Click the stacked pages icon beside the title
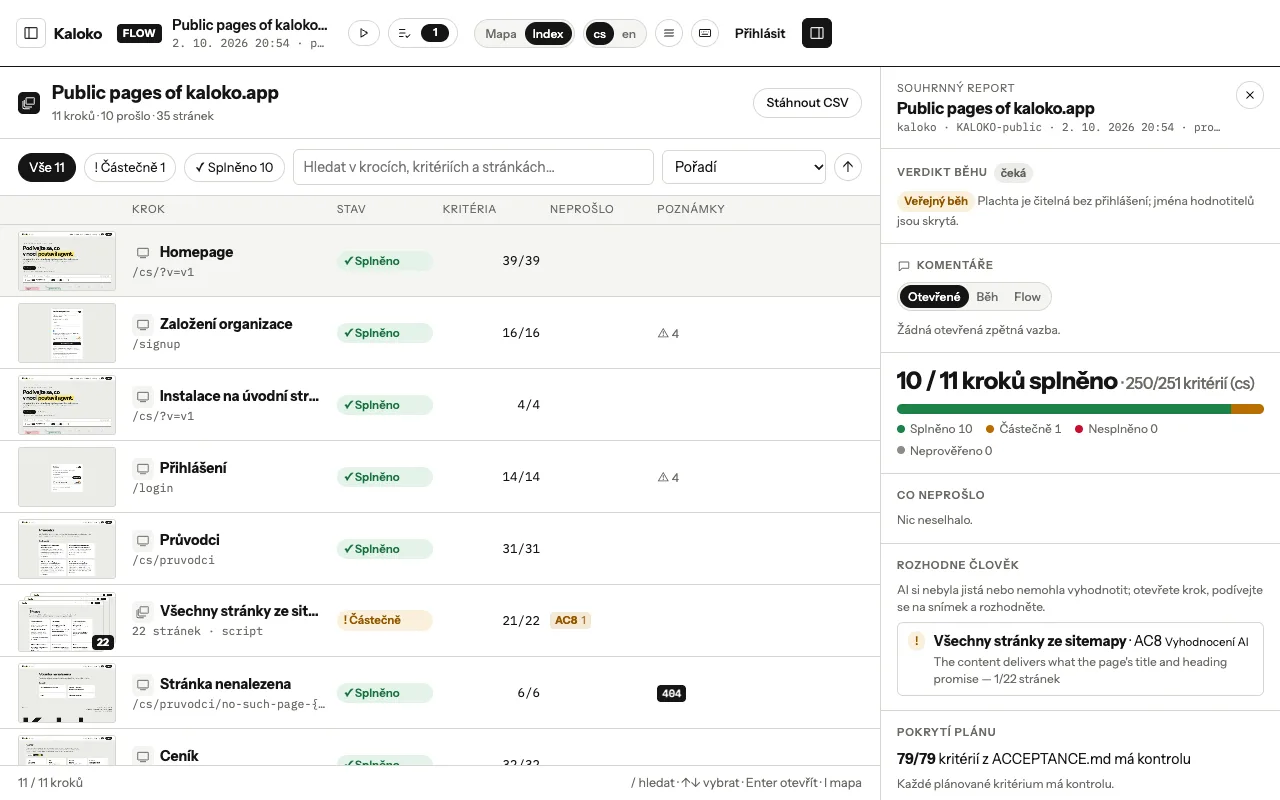 (x=29, y=103)
